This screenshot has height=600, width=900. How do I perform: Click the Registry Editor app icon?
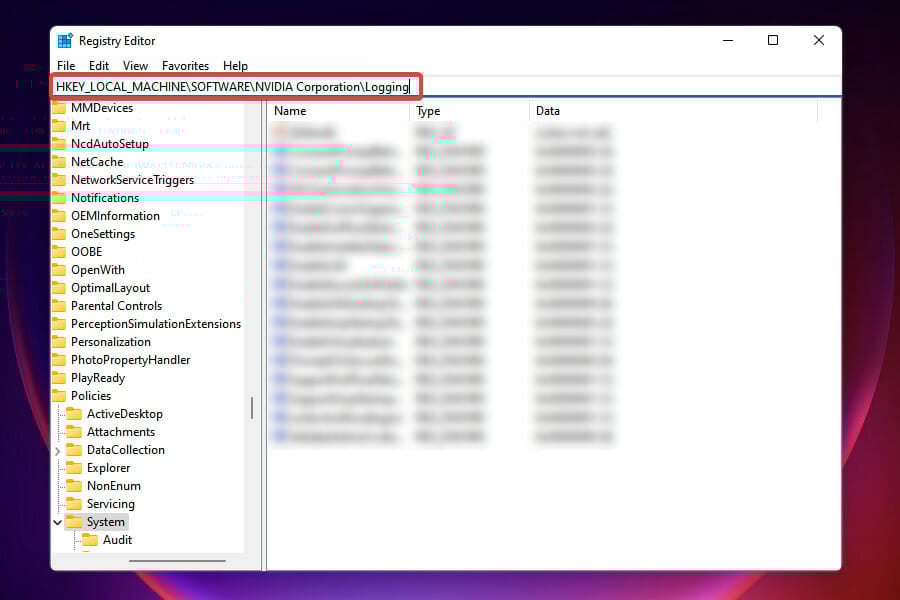(65, 41)
